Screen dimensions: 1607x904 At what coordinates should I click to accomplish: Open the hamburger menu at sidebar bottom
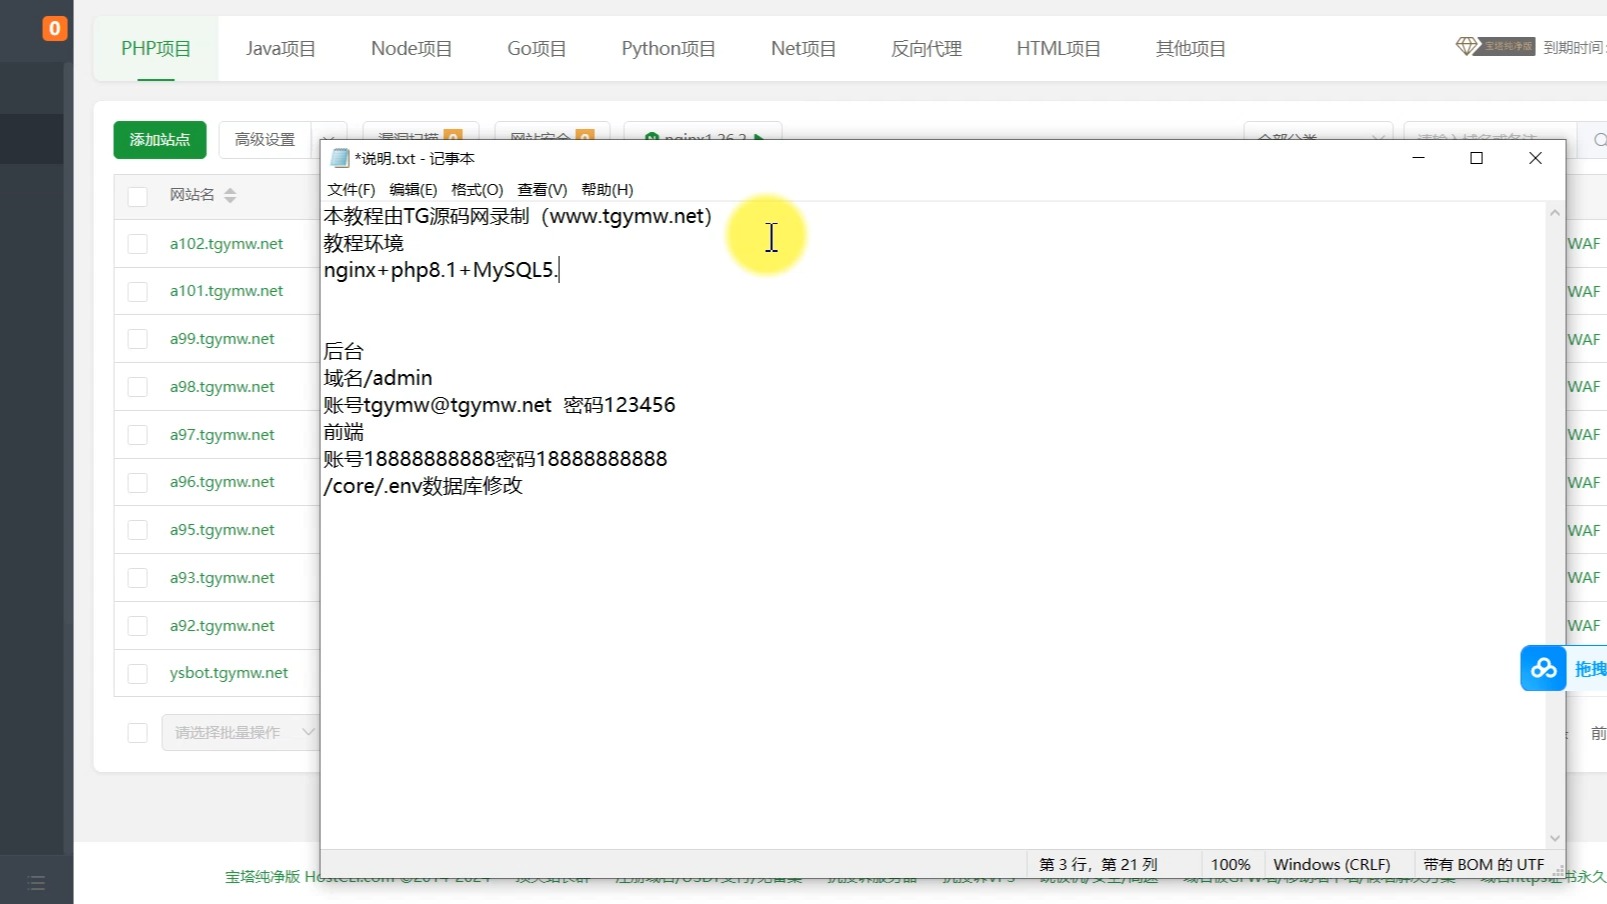coord(37,882)
